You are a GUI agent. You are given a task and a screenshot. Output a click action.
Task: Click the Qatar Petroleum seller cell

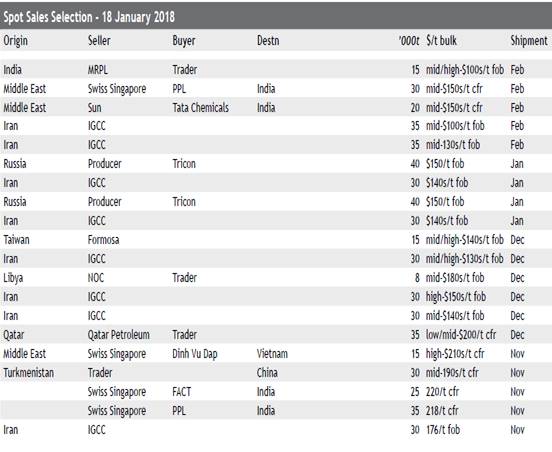119,335
